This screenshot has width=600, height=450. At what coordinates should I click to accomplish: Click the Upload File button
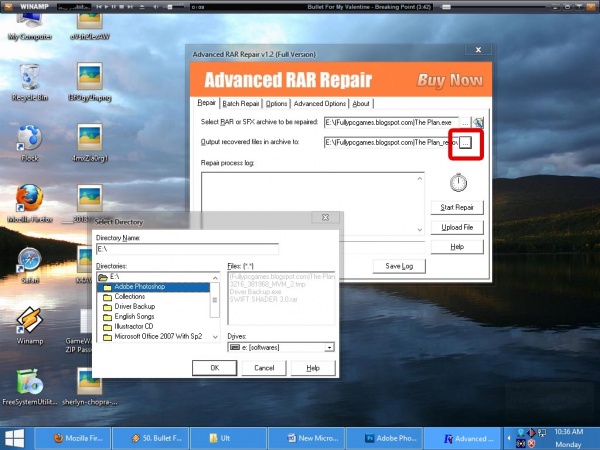(x=457, y=227)
